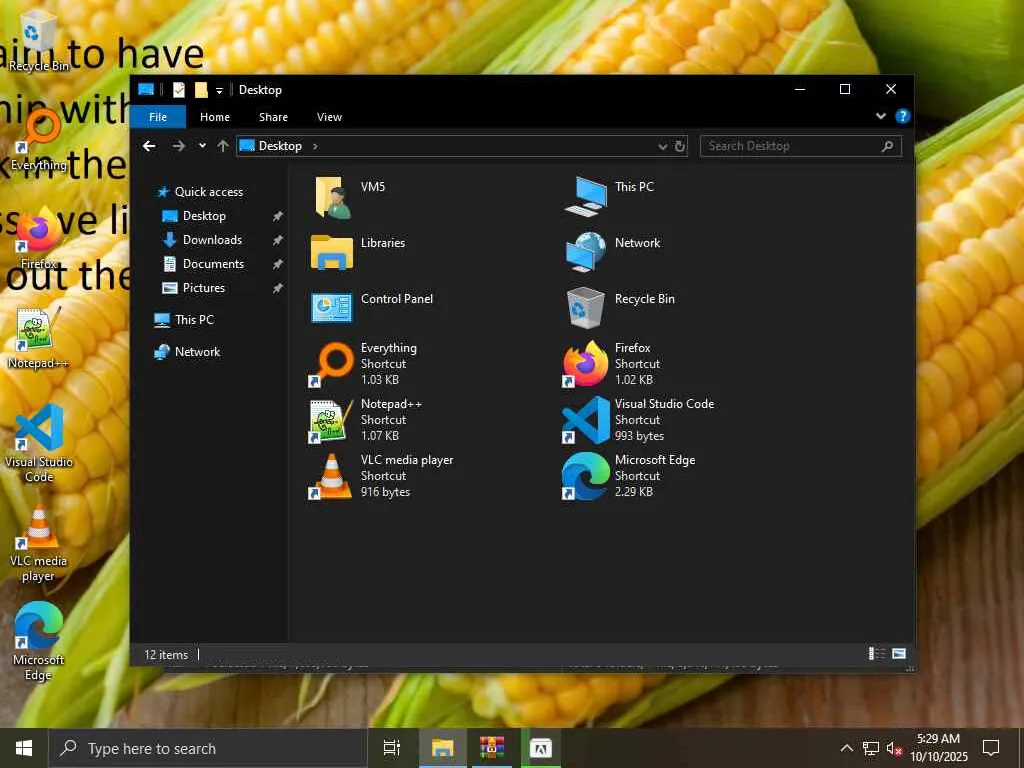Open the Windows Start menu
This screenshot has height=768, width=1024.
point(24,748)
